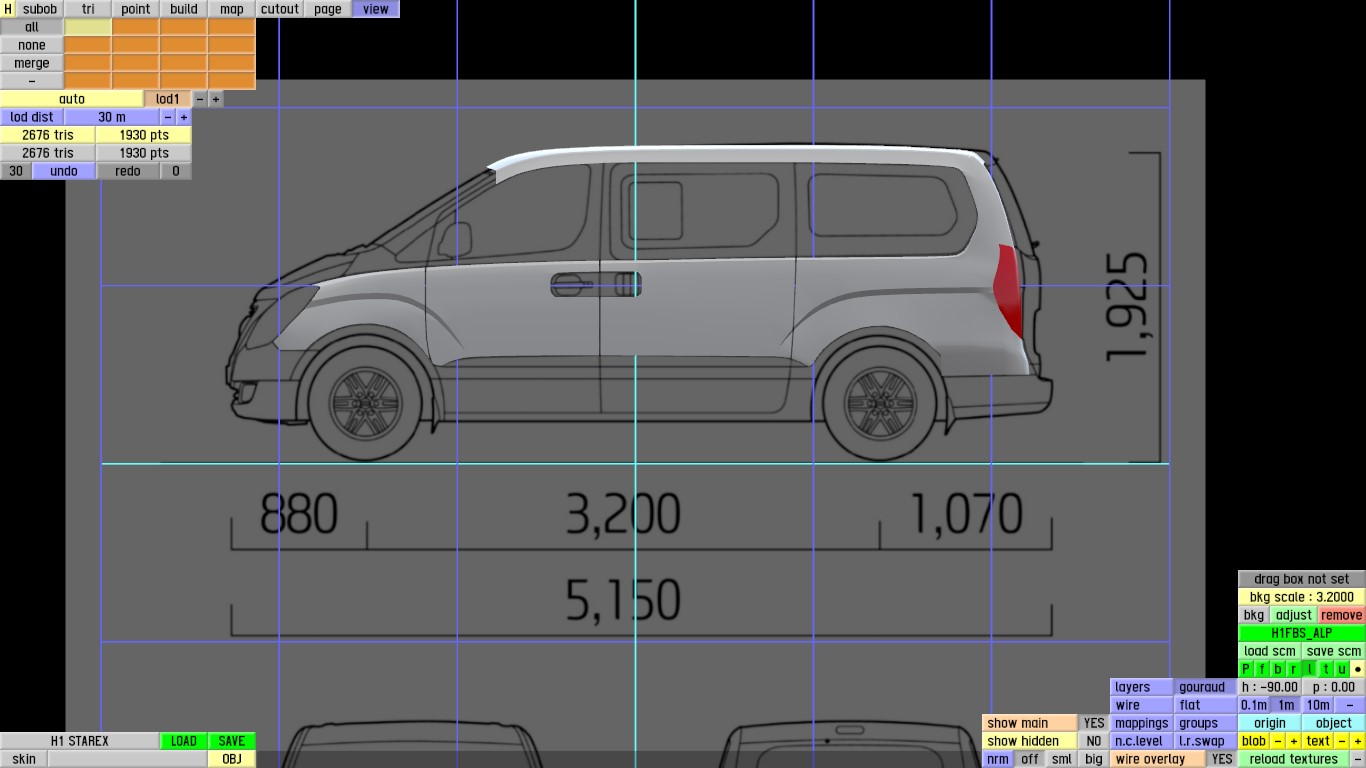Toggle YES beside wire overlay
The width and height of the screenshot is (1366, 768).
1222,759
